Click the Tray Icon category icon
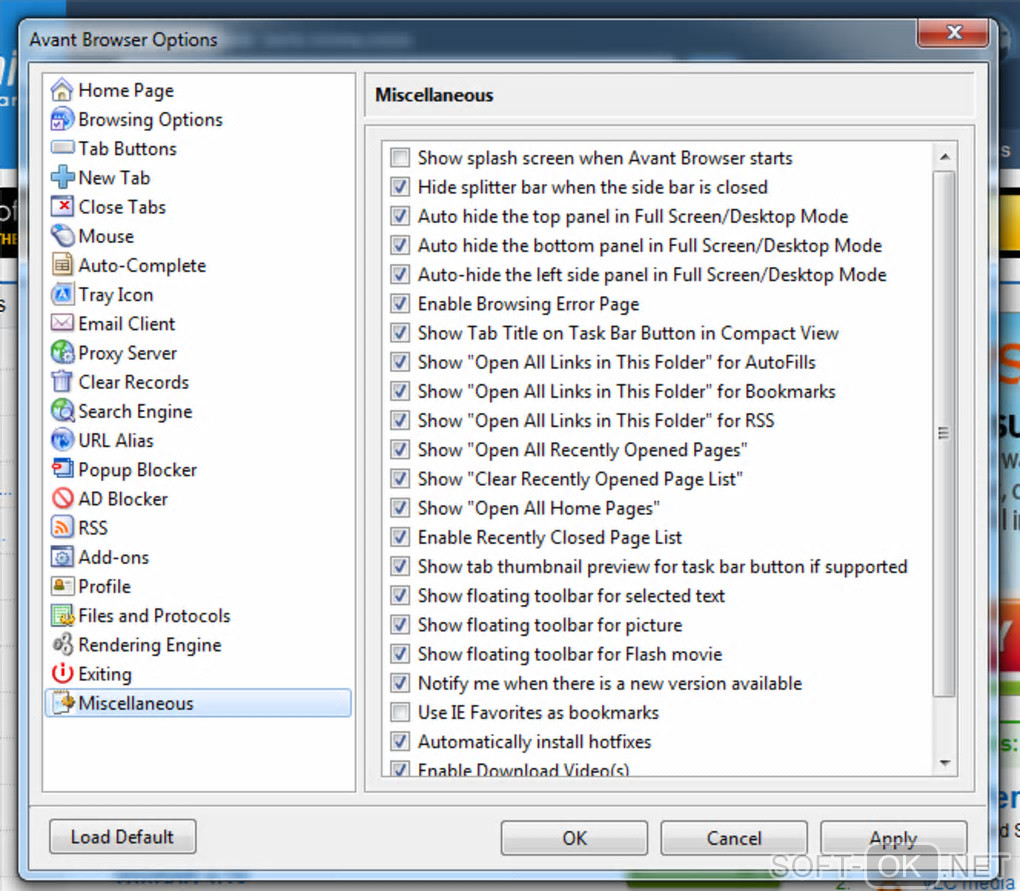The image size is (1020, 891). pos(62,294)
